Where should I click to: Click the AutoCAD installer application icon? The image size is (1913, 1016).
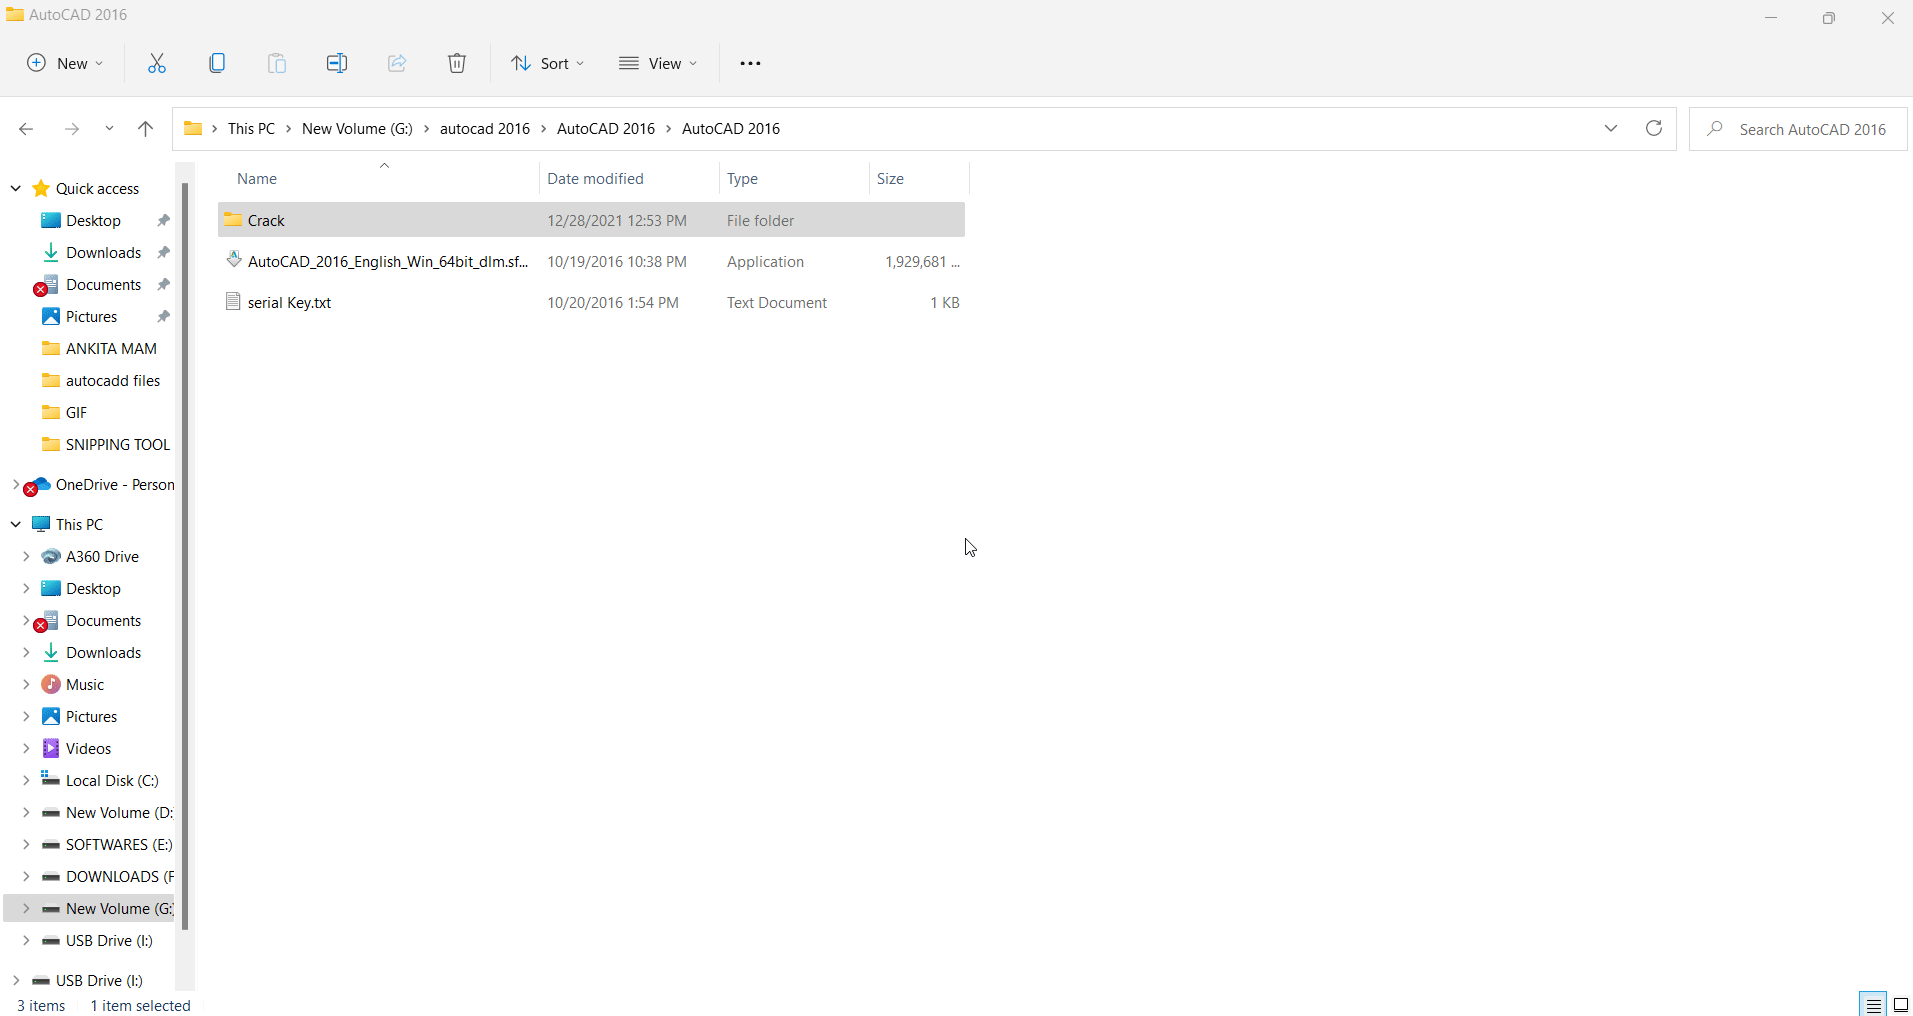coord(233,260)
